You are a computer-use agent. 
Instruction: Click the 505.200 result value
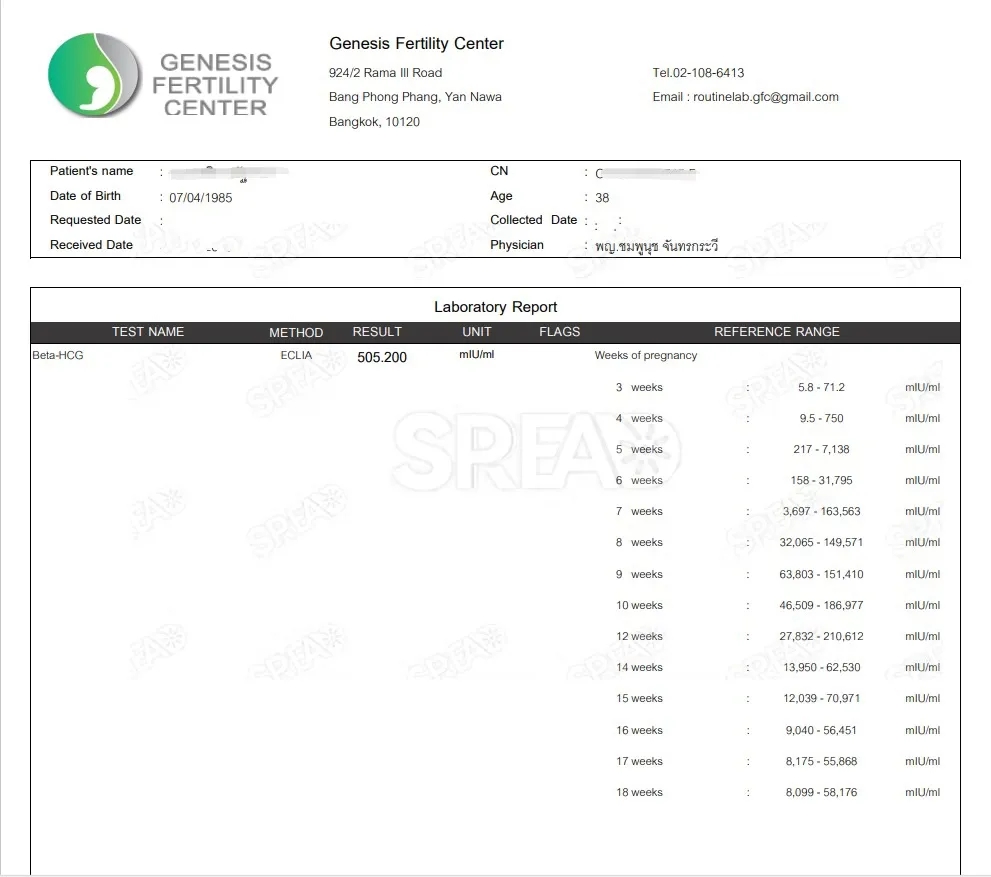coord(382,357)
